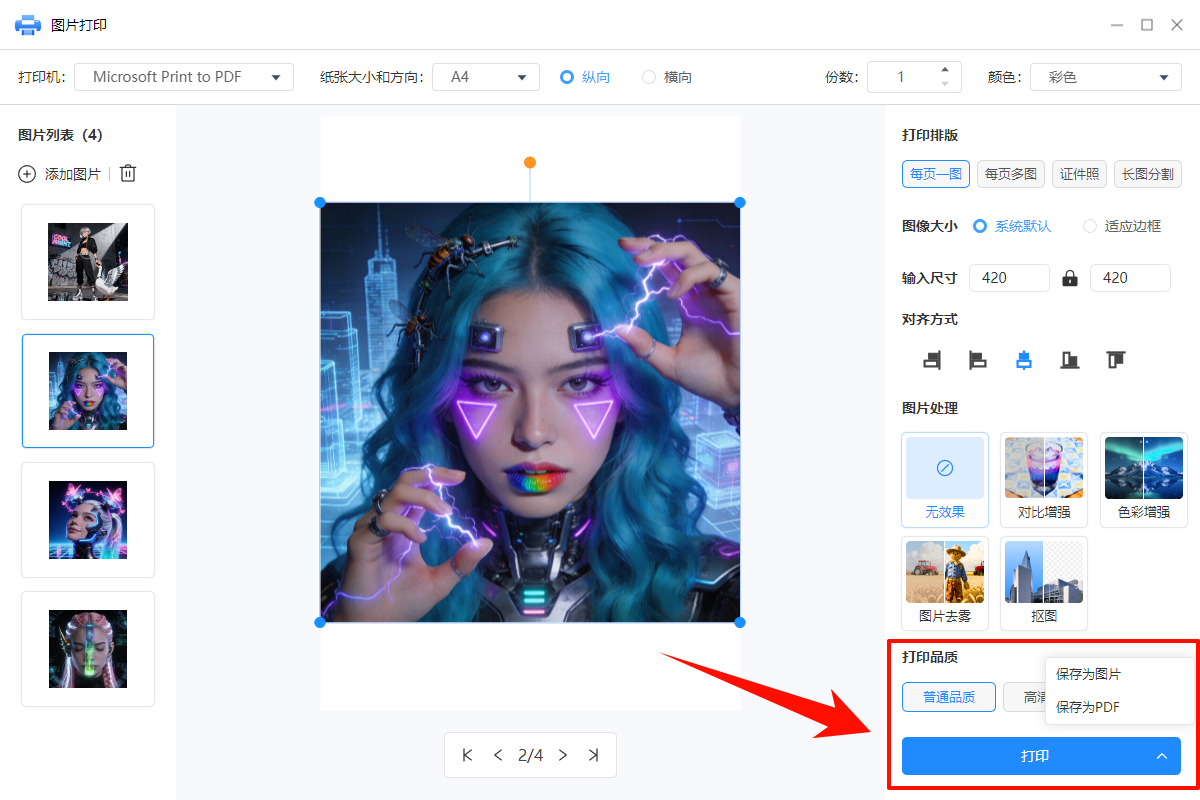Viewport: 1200px width, 800px height.
Task: Switch to the 每页多图 layout tab
Action: pyautogui.click(x=1010, y=173)
